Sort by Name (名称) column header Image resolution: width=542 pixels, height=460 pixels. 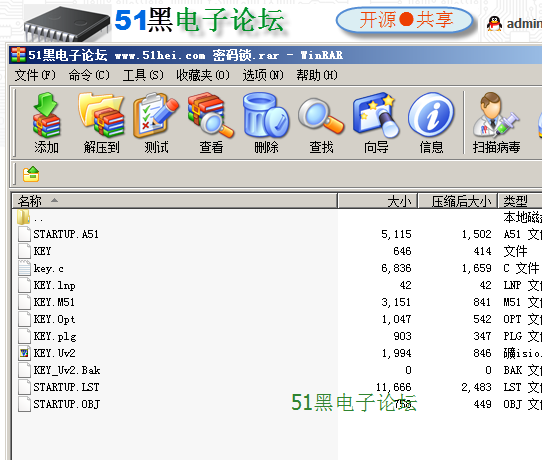(x=175, y=201)
